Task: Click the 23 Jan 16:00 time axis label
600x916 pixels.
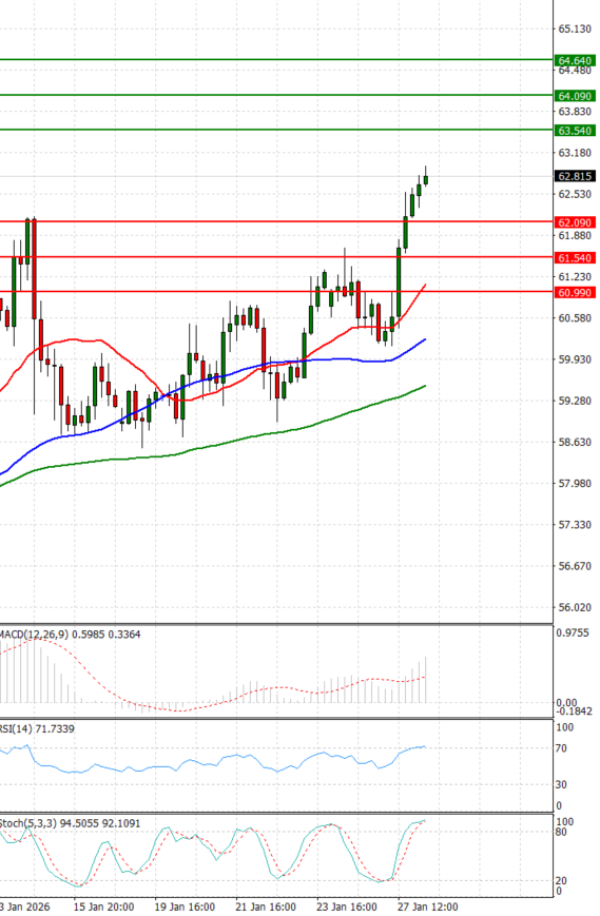Action: [x=347, y=907]
